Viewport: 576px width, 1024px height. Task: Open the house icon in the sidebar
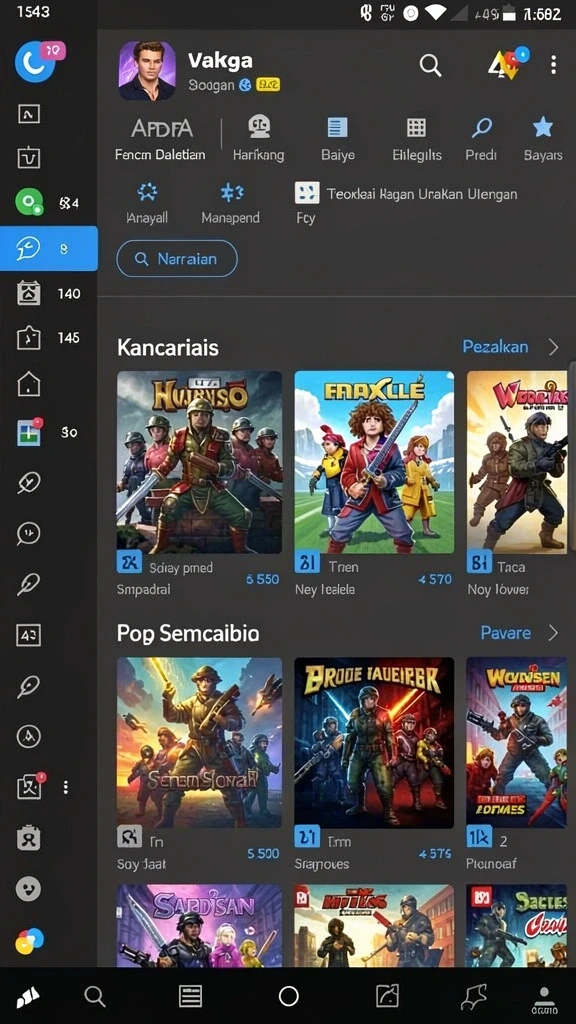(29, 384)
